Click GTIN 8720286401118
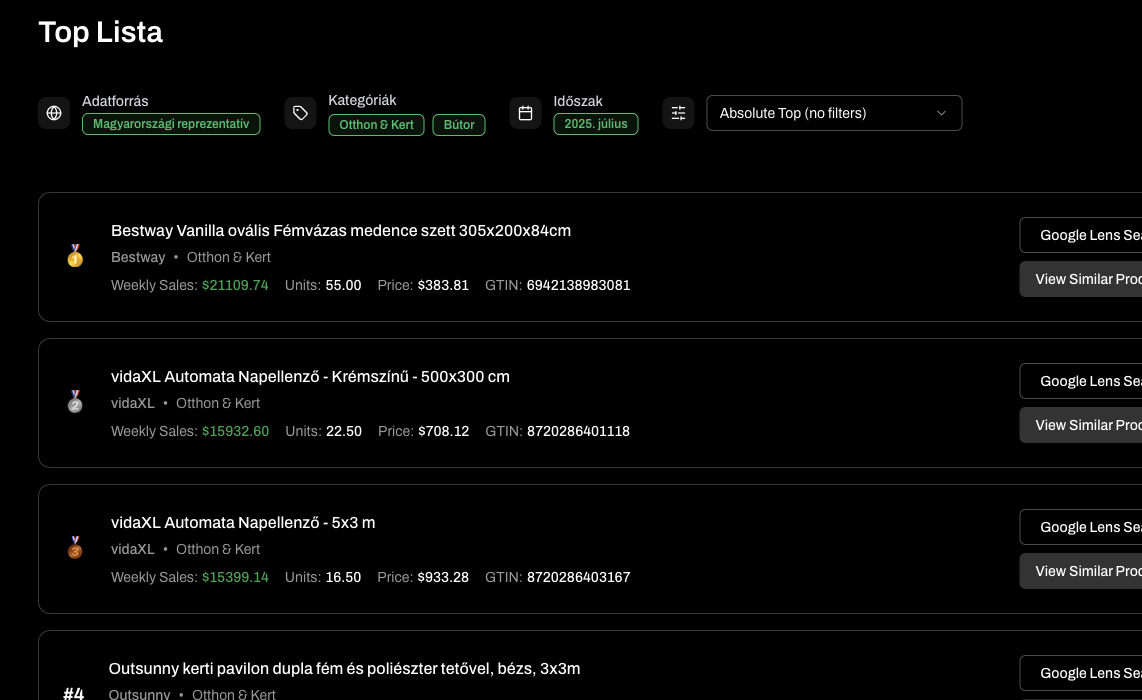 (x=578, y=431)
